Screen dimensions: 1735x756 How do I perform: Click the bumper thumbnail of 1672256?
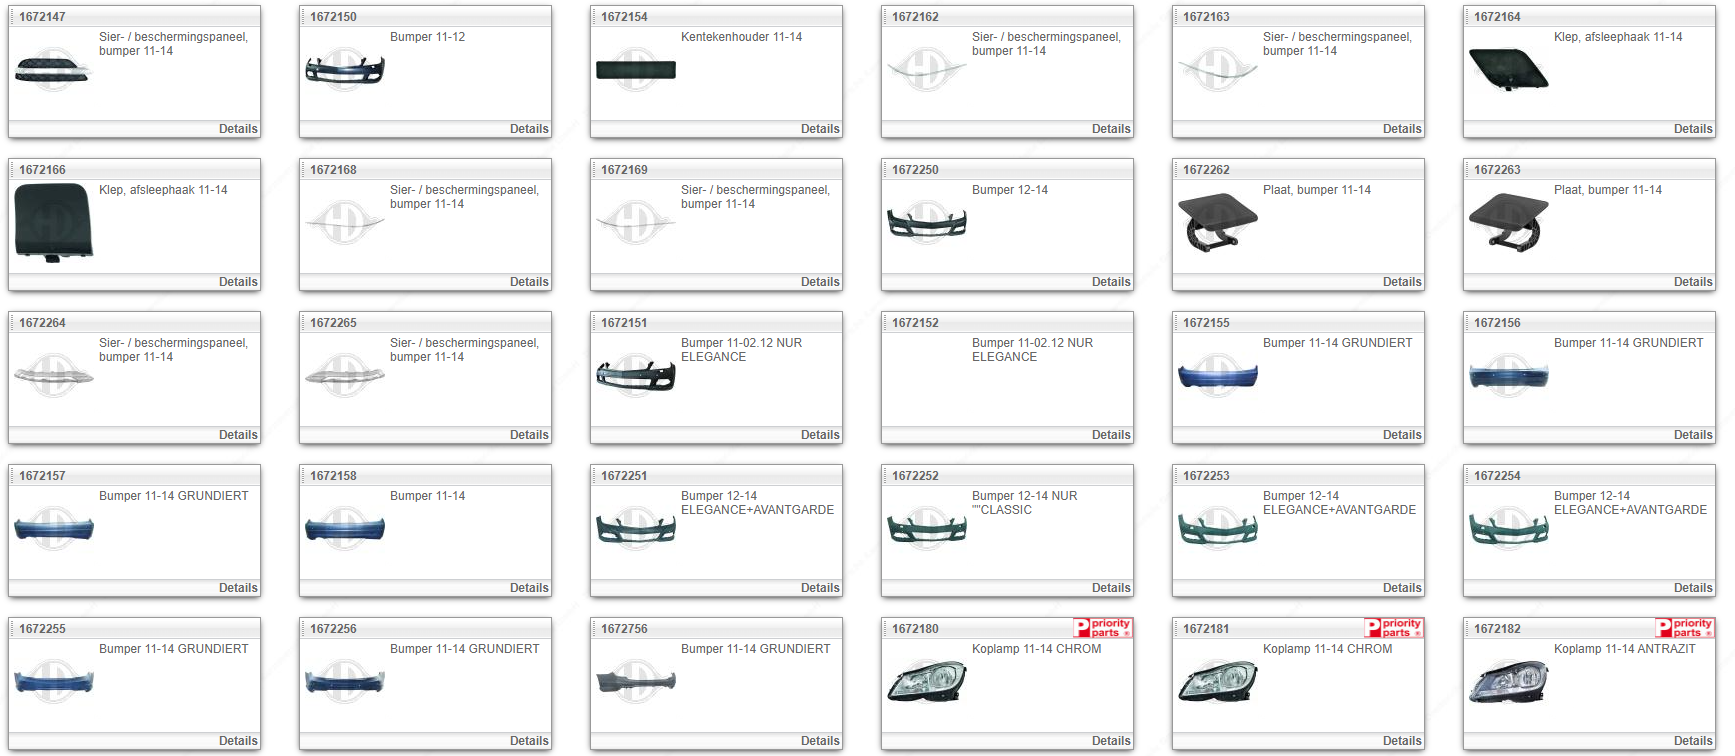point(344,682)
